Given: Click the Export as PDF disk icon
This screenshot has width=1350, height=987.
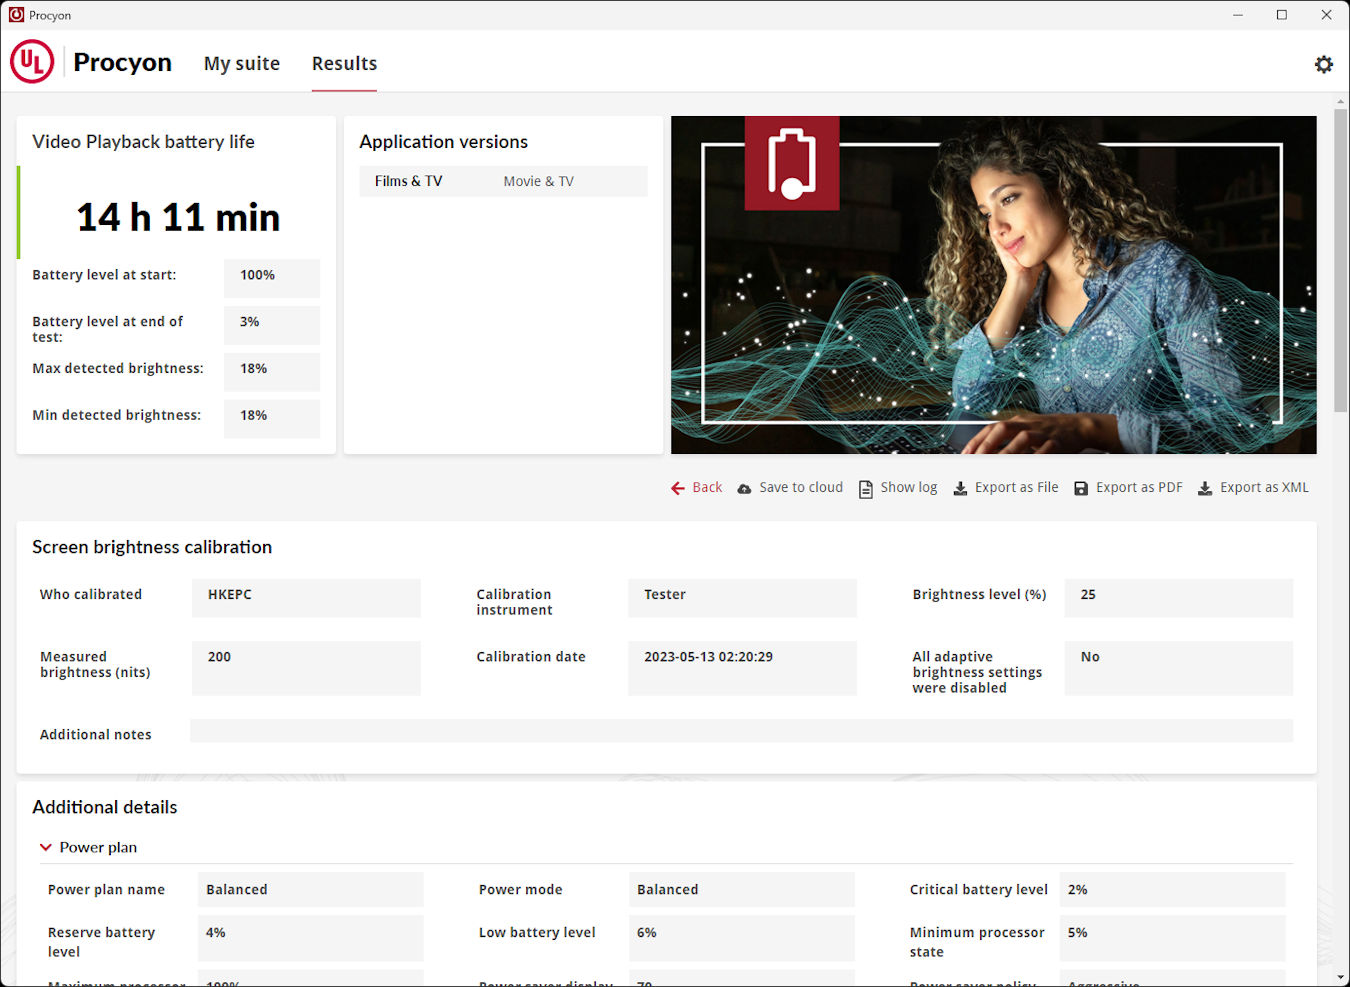Looking at the screenshot, I should (x=1081, y=489).
